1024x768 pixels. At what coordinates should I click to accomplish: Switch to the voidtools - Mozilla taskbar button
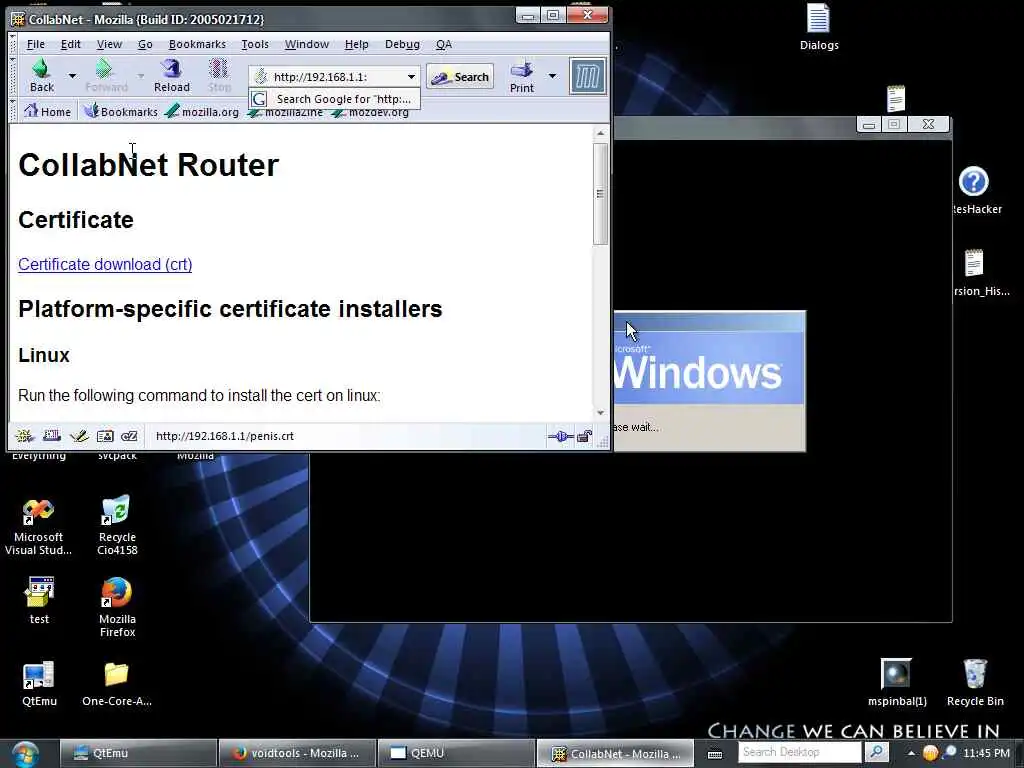point(297,753)
